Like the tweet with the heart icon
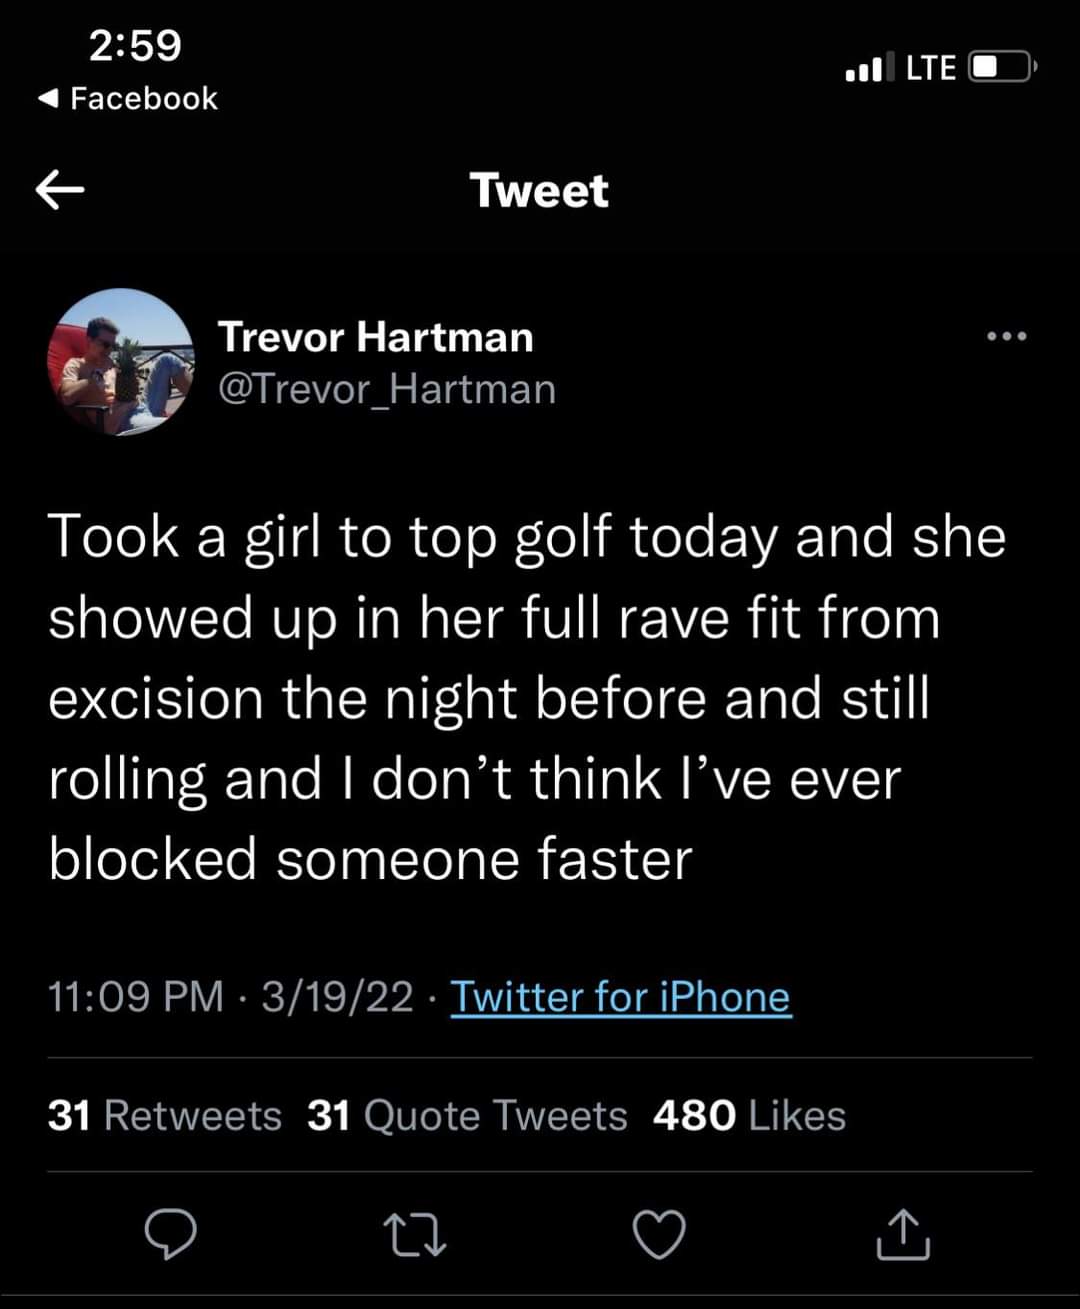 [x=660, y=1234]
